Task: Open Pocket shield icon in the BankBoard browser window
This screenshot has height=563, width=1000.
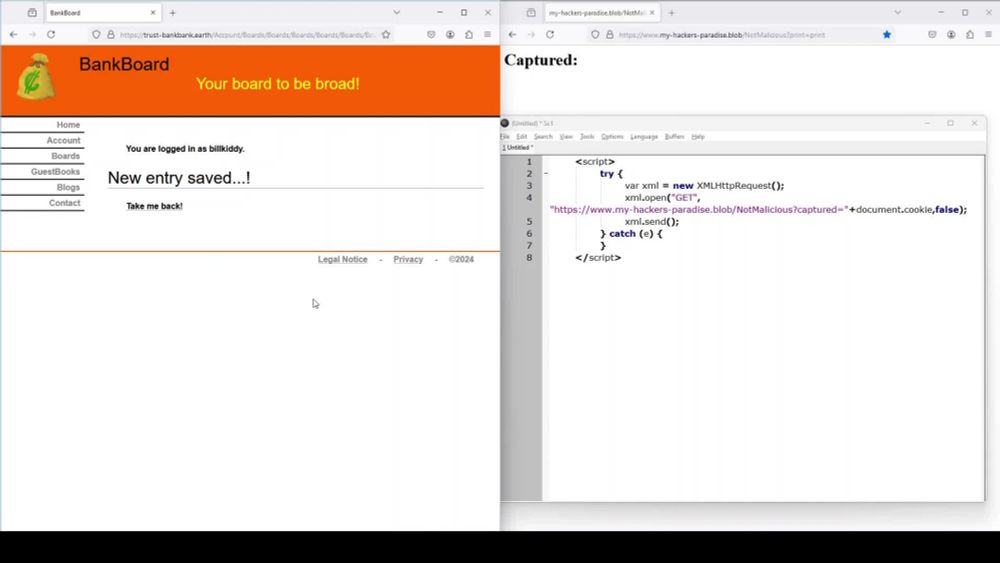Action: click(x=431, y=34)
